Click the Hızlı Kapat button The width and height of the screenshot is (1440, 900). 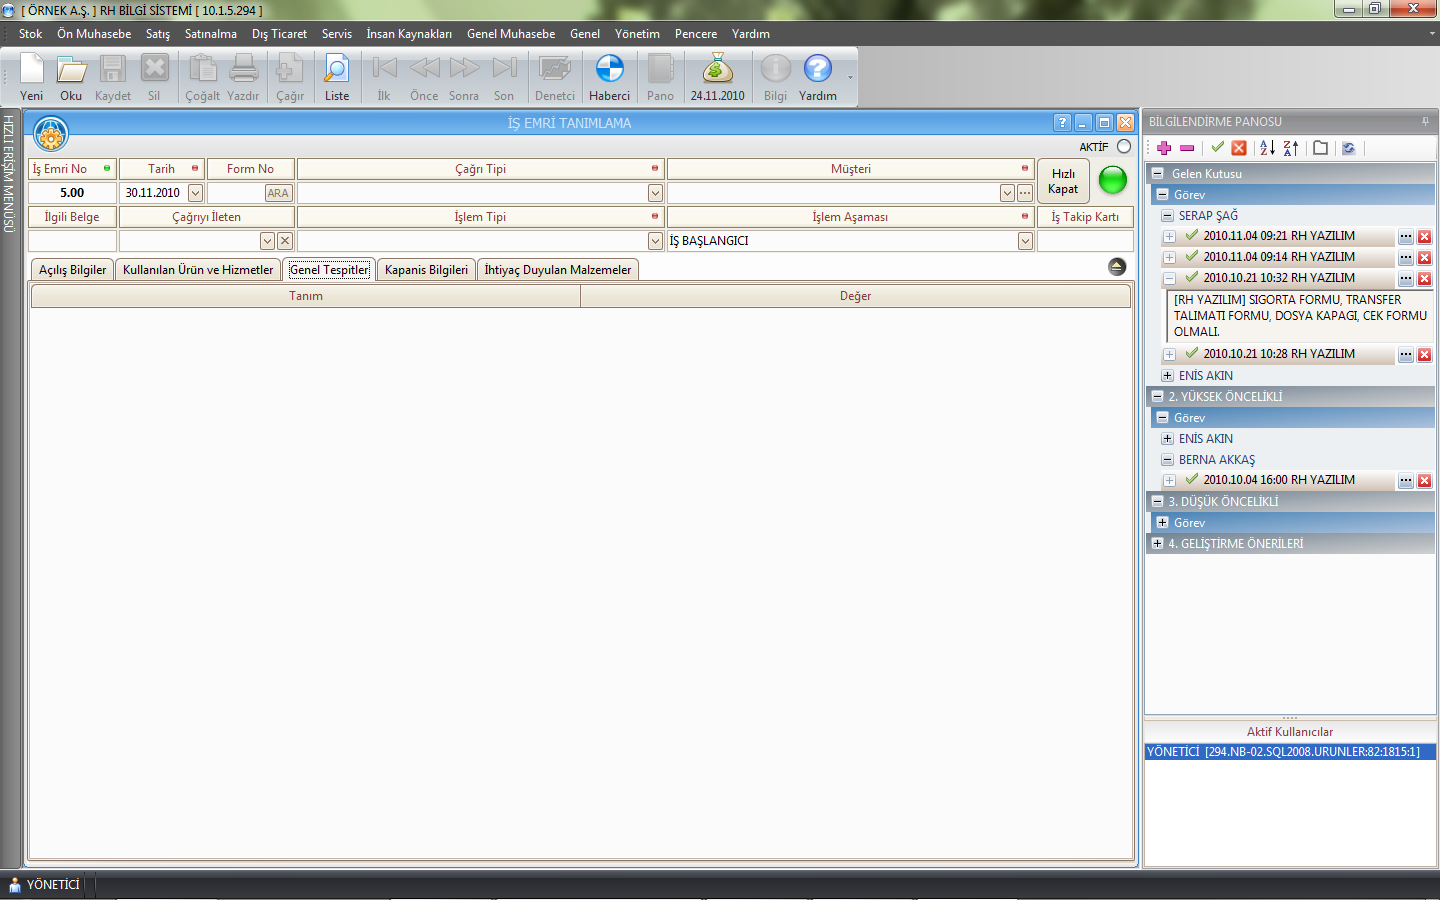pos(1063,181)
